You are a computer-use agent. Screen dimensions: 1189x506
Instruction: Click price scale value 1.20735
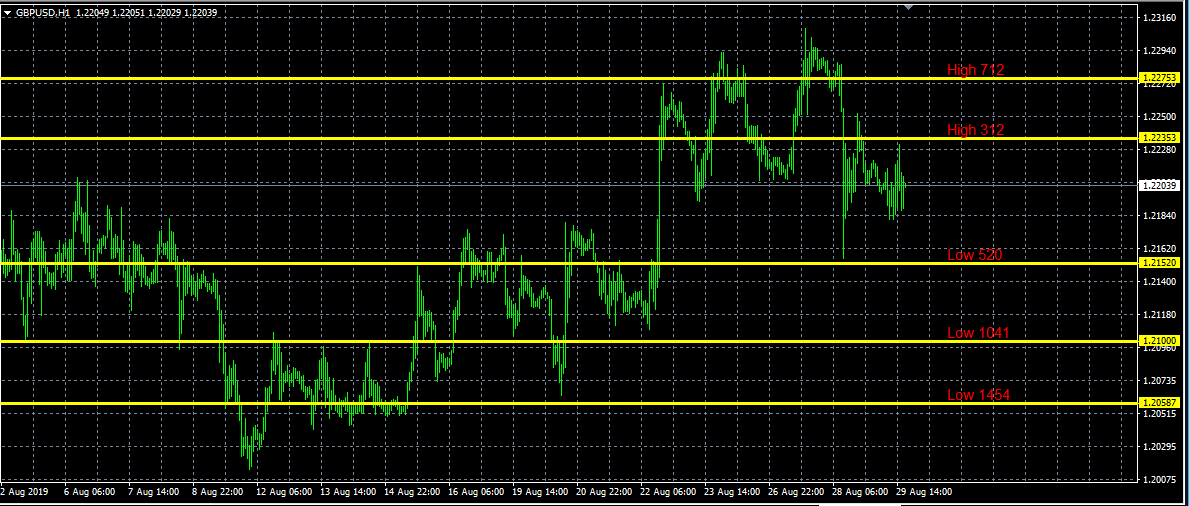coord(1159,381)
